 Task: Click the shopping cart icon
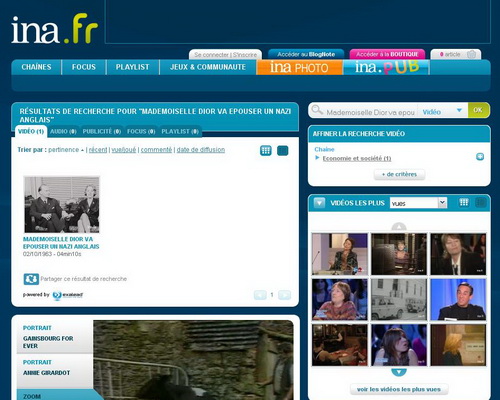(471, 54)
